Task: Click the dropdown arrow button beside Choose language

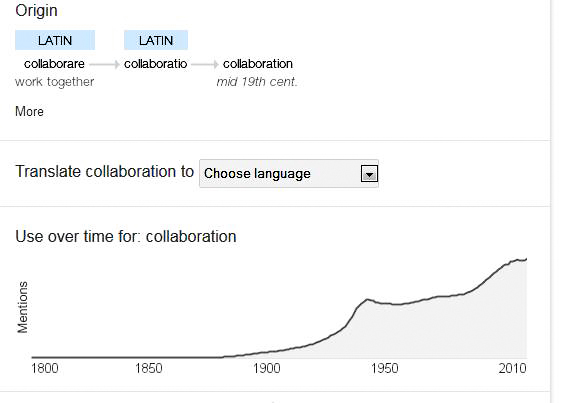Action: click(369, 174)
